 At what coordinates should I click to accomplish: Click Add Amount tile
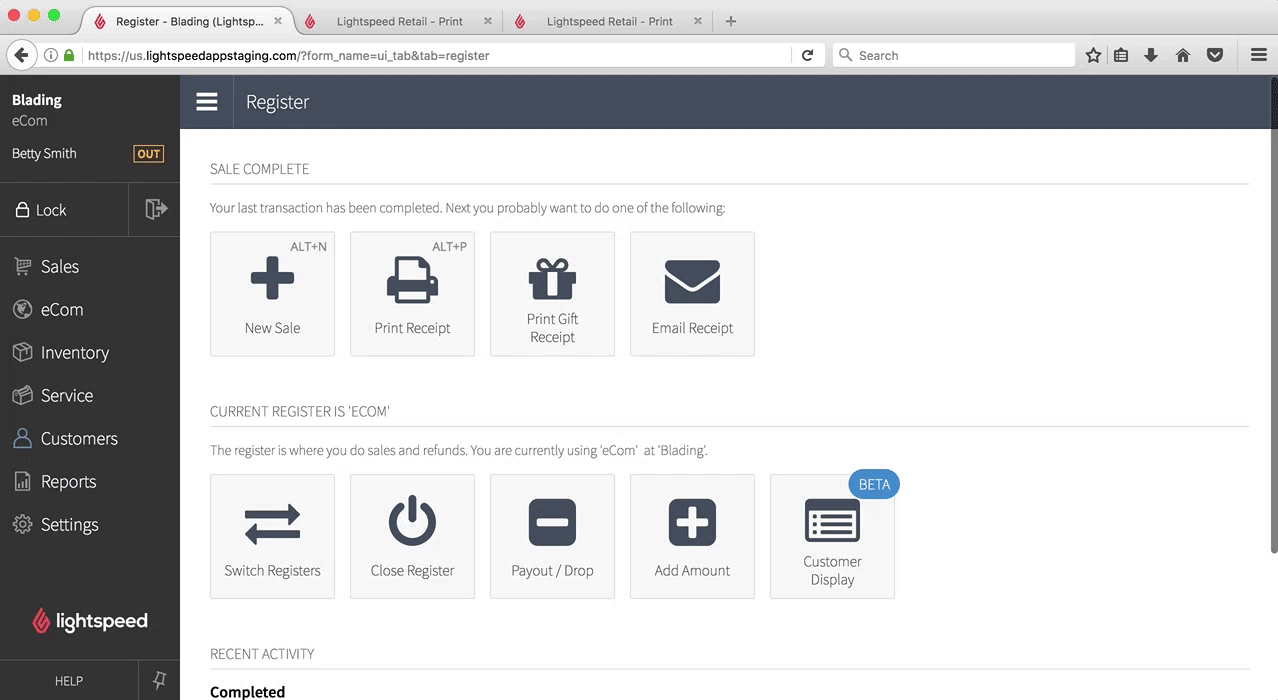point(692,536)
